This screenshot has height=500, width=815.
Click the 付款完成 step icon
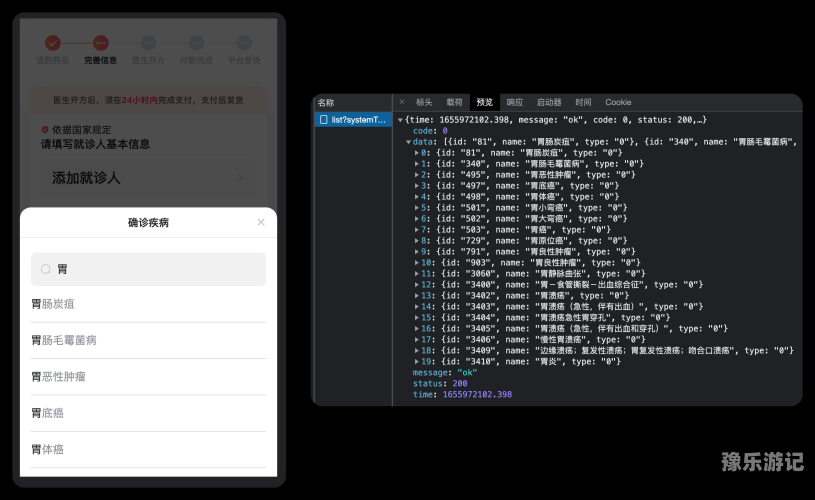coord(196,43)
